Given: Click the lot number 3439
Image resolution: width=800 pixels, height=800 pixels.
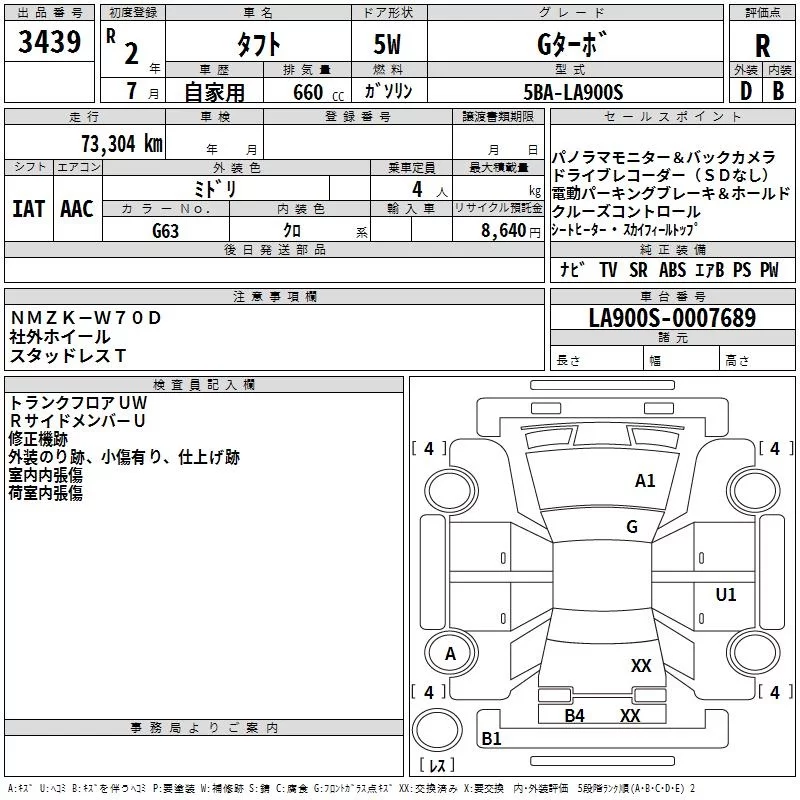Looking at the screenshot, I should (49, 41).
